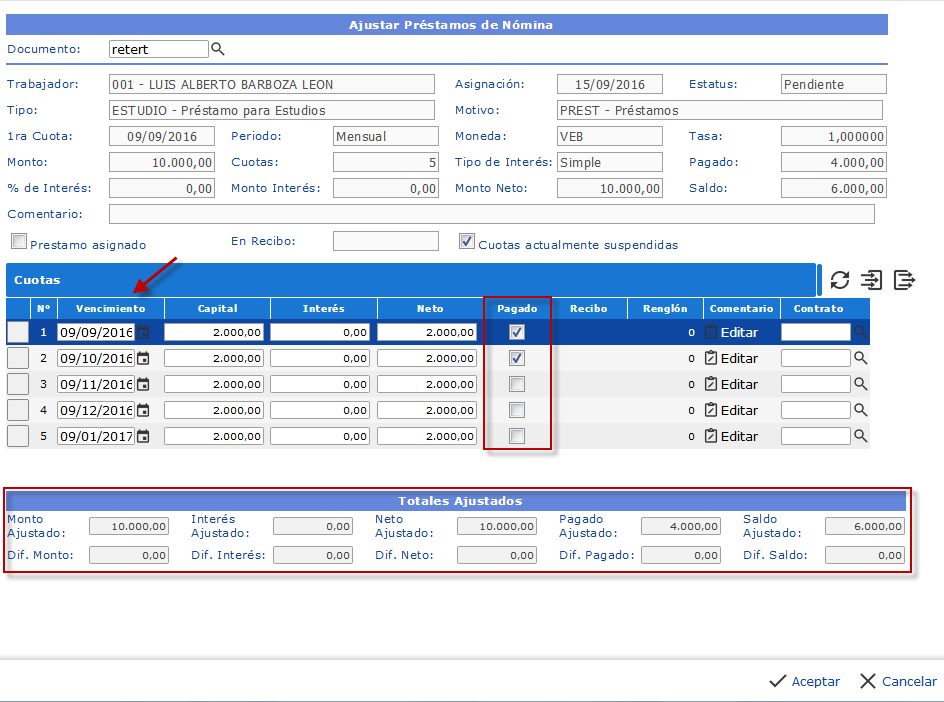Uncheck Pagado checkbox for installment 2
944x702 pixels.
pos(517,358)
